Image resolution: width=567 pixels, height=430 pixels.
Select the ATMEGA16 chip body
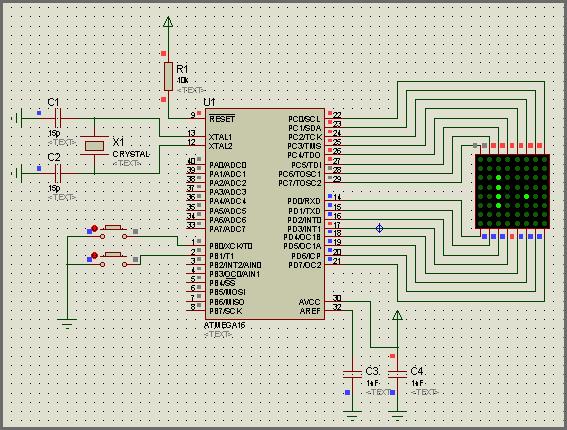point(265,214)
